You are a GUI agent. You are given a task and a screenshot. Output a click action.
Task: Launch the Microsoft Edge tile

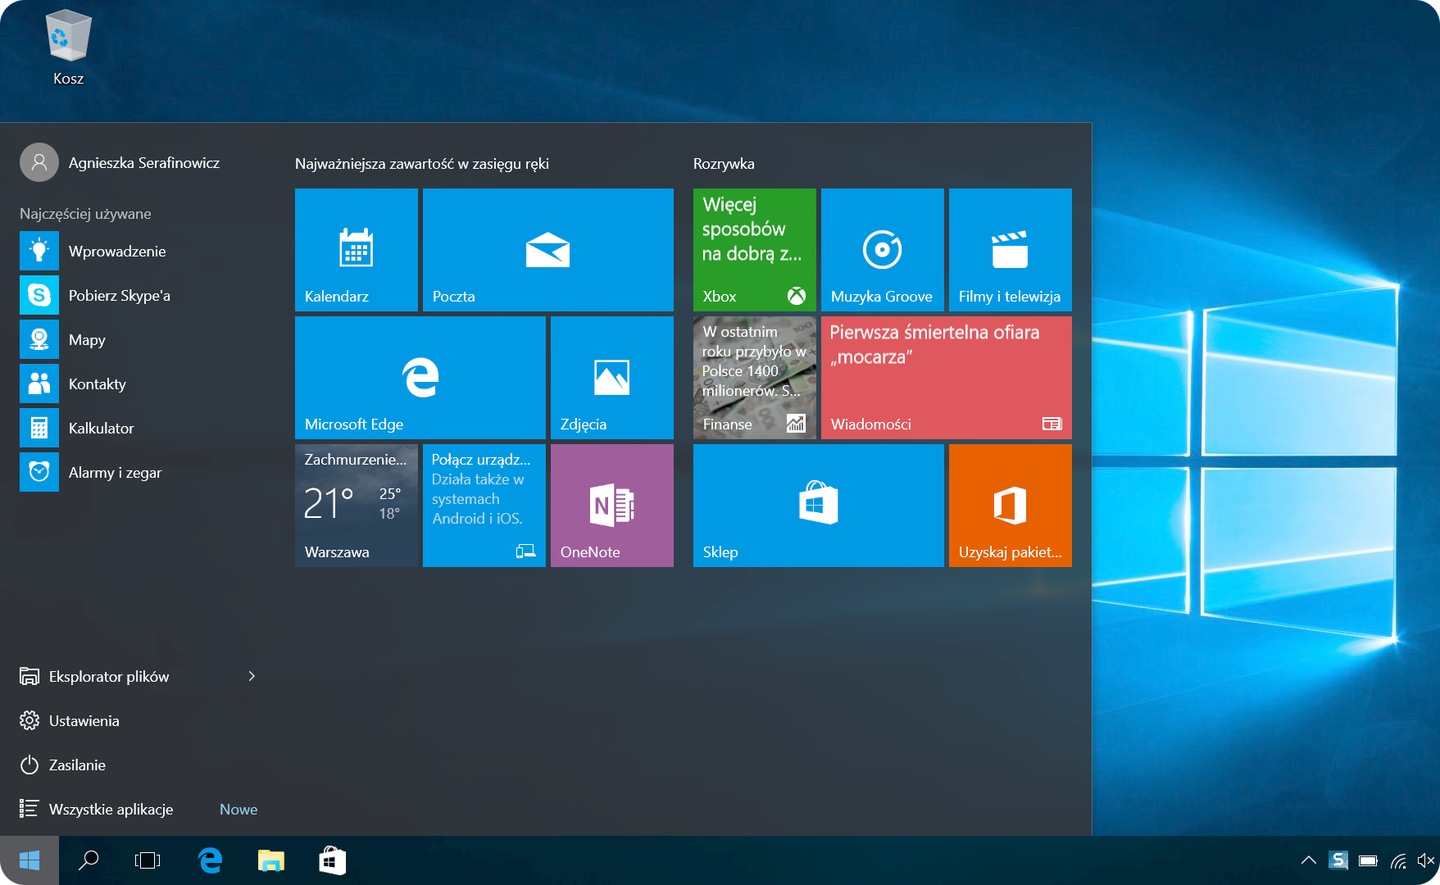pos(420,378)
